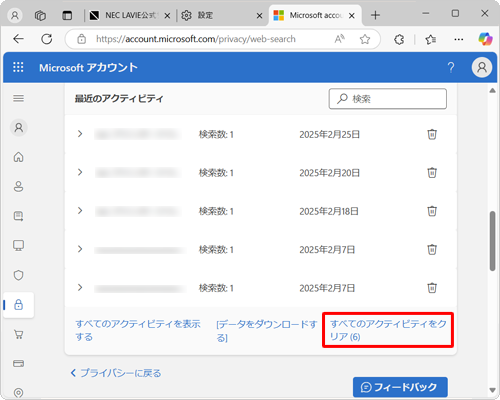Viewport: 500px width, 400px height.
Task: Open the Workspaces icon
Action: (x=40, y=15)
